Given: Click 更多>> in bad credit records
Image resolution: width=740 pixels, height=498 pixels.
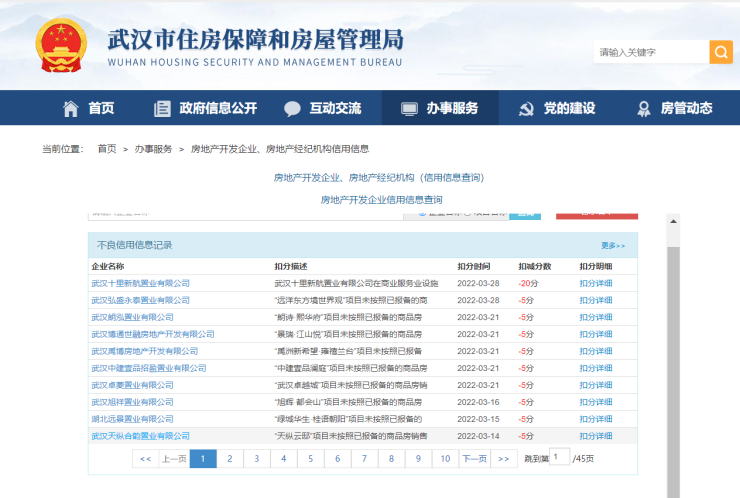Looking at the screenshot, I should (x=613, y=245).
